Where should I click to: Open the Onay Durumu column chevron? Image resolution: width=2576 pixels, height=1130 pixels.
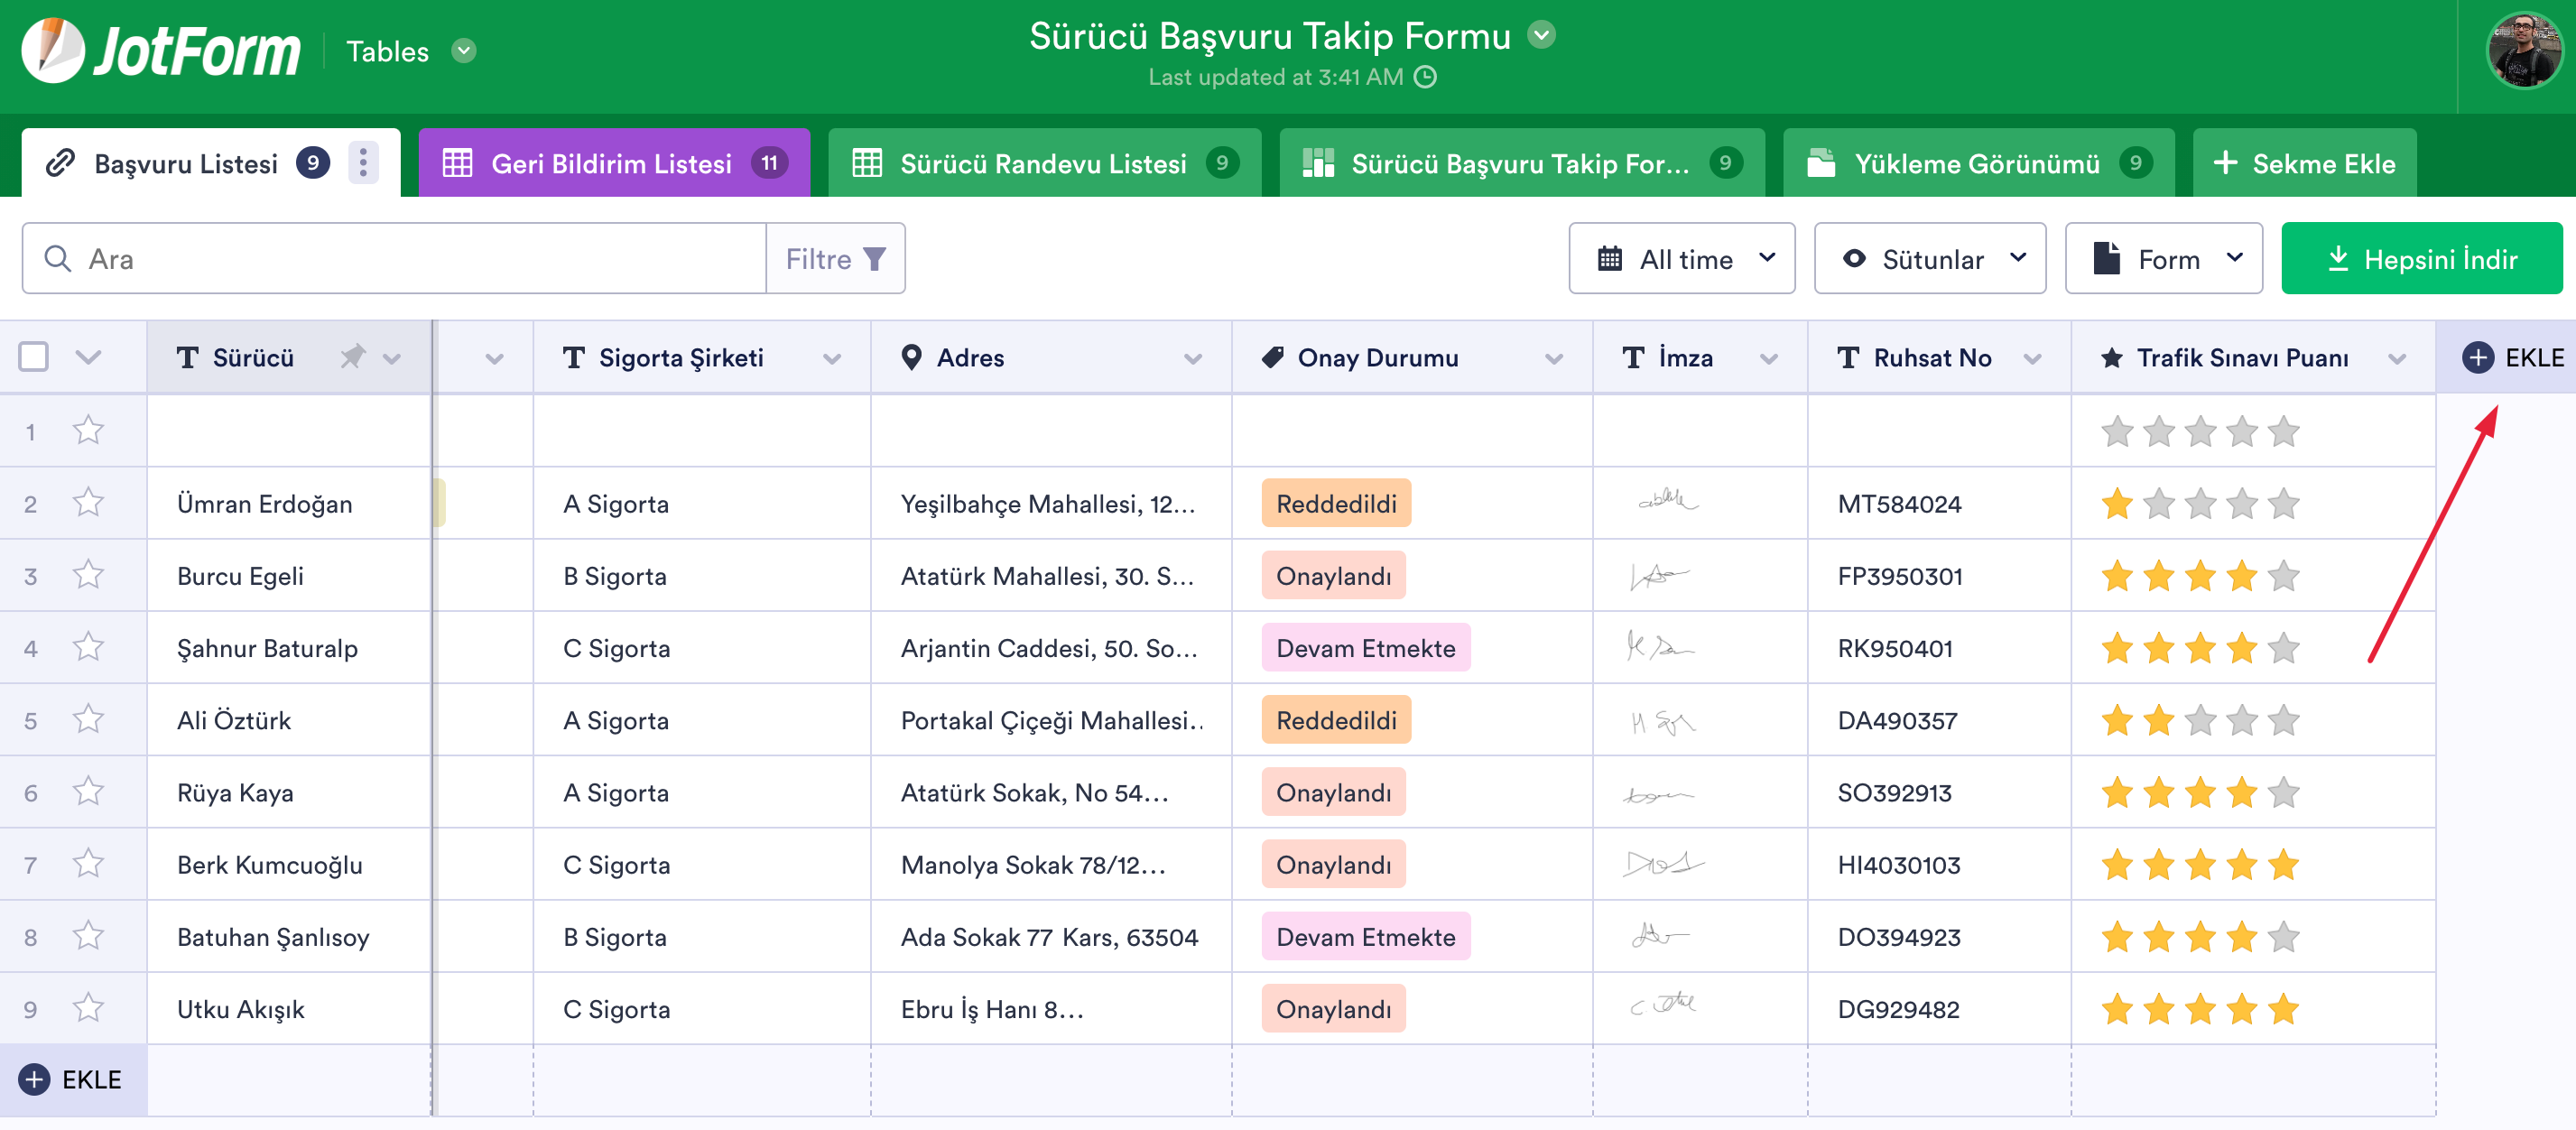1553,358
